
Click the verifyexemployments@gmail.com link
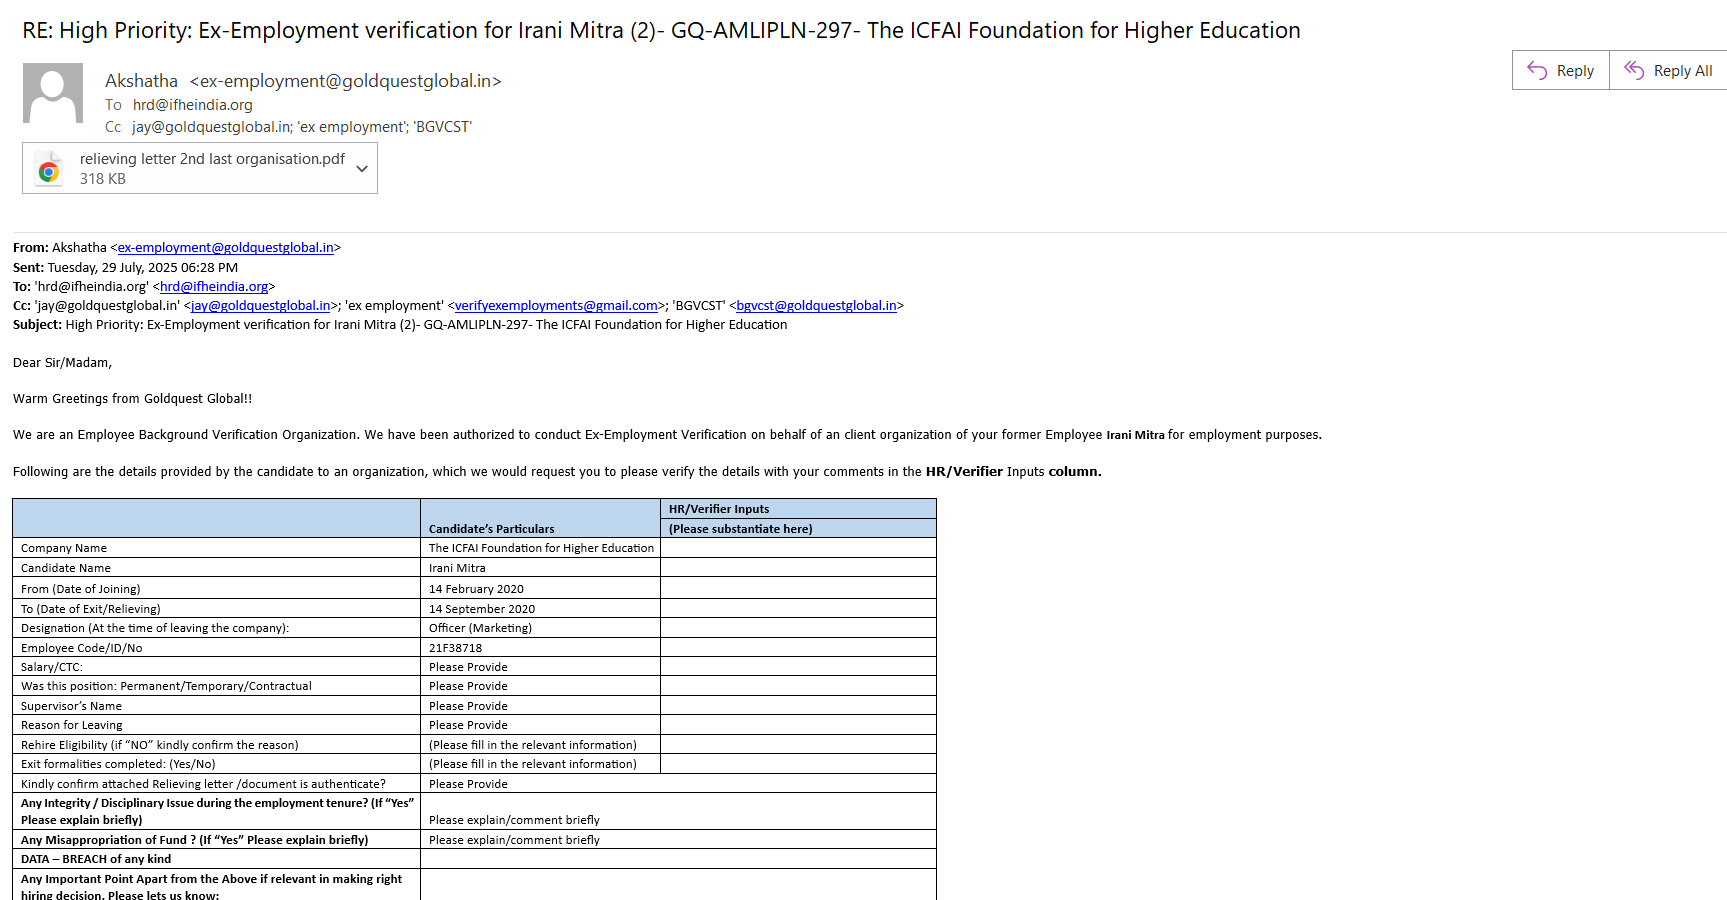click(556, 306)
